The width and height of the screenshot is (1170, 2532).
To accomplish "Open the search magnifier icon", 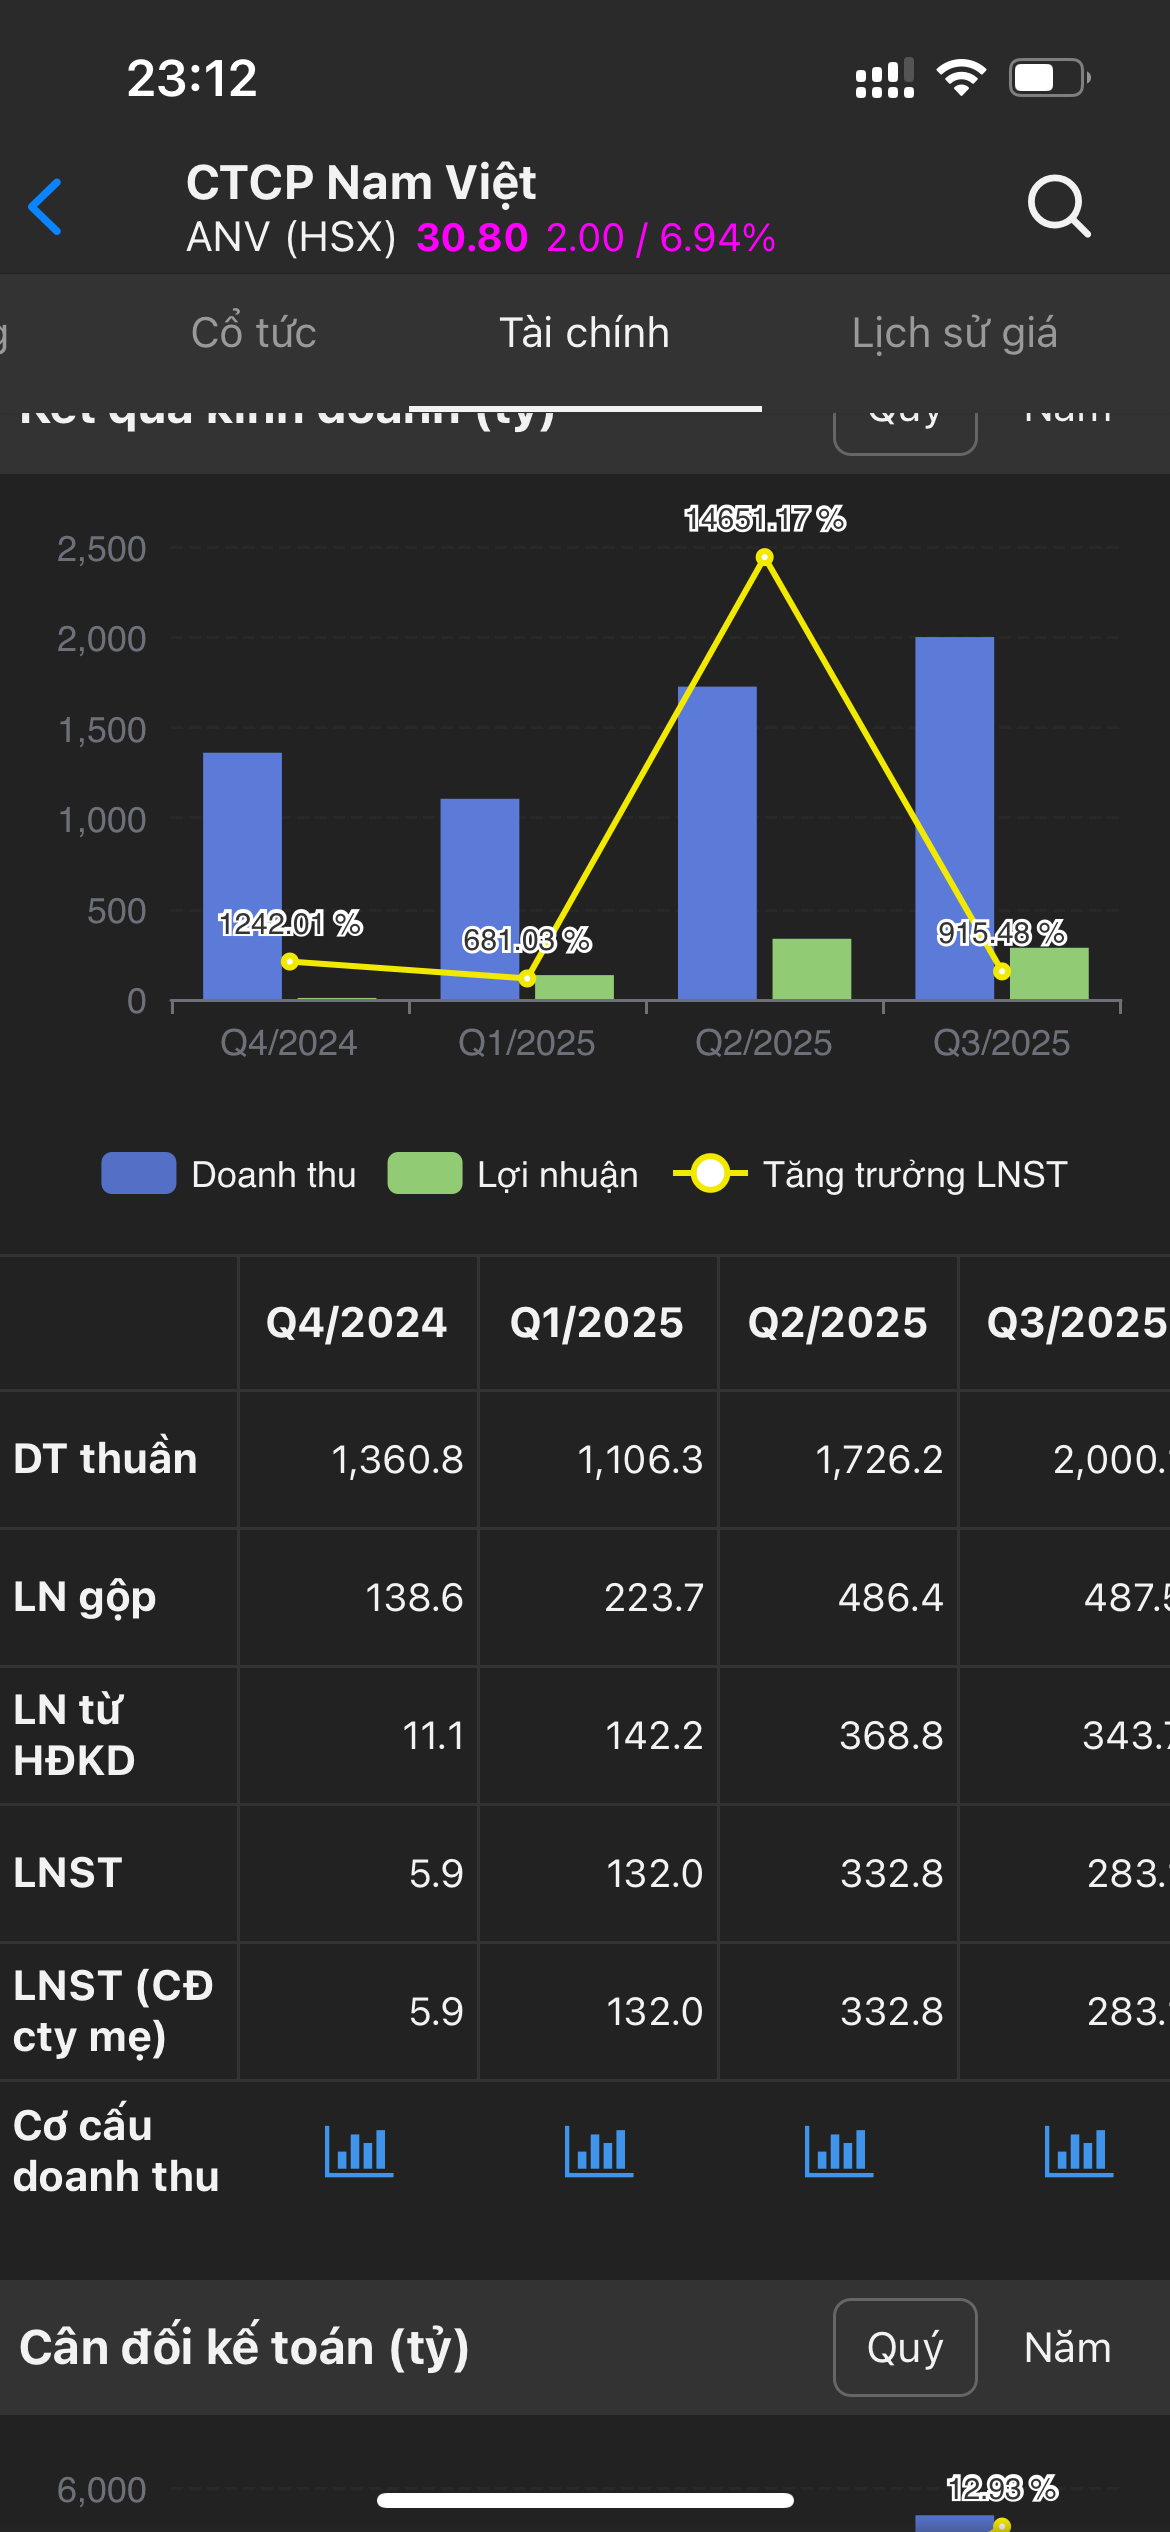I will click(x=1058, y=207).
